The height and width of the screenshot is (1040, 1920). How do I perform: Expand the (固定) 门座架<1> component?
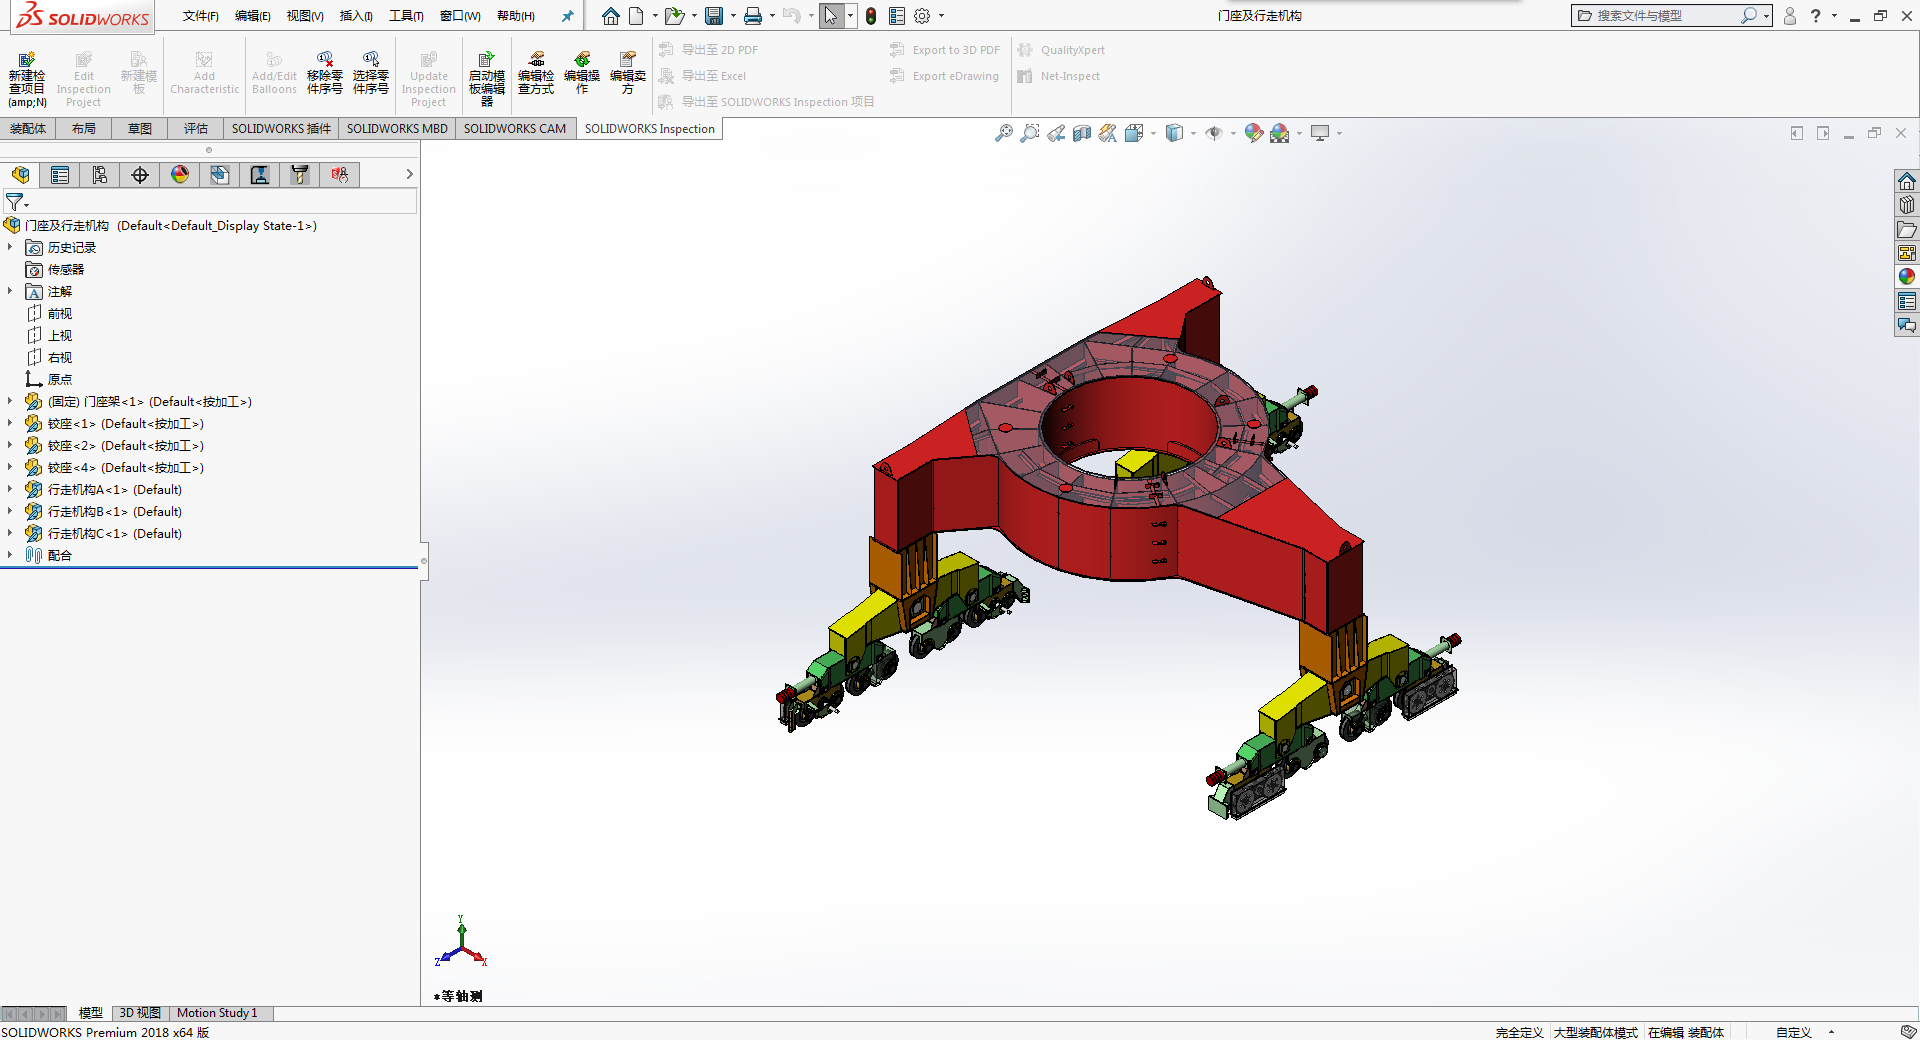click(10, 401)
